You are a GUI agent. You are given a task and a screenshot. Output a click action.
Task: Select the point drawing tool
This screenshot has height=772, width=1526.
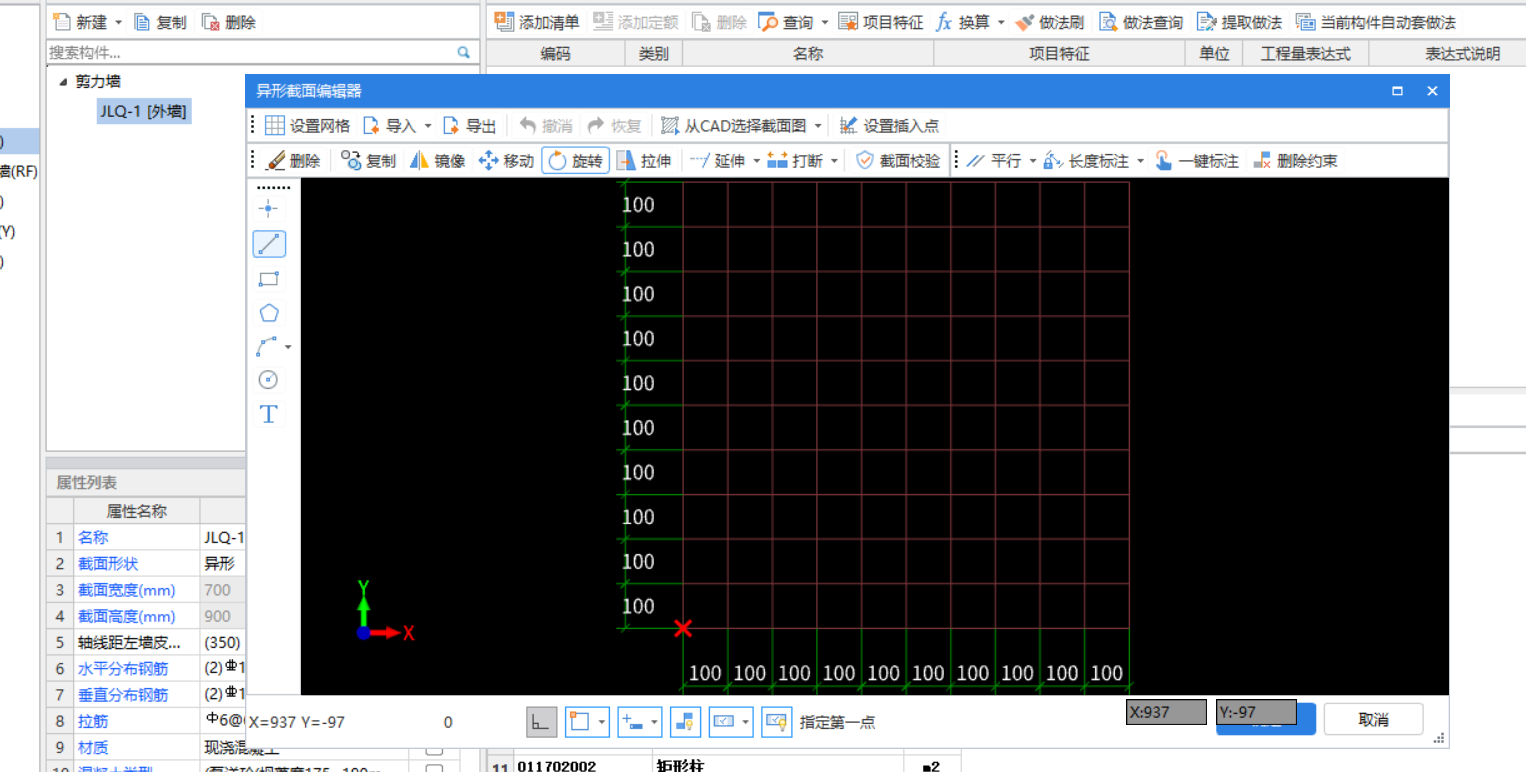click(x=269, y=208)
